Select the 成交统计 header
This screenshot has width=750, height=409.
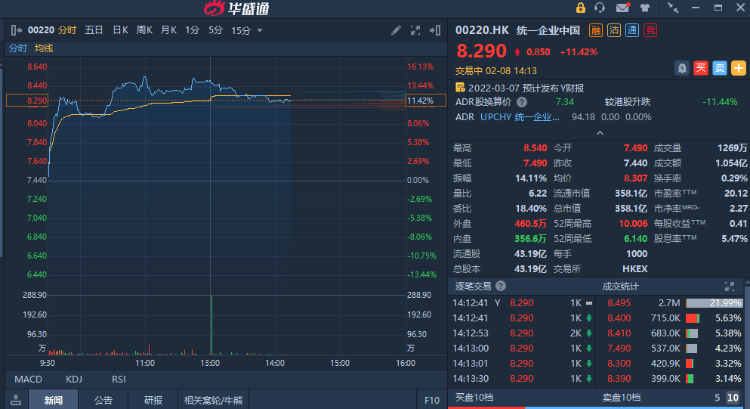click(x=620, y=286)
